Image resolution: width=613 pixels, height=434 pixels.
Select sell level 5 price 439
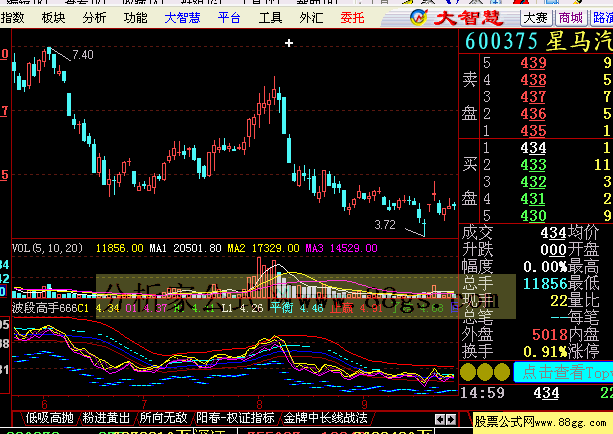coord(533,63)
